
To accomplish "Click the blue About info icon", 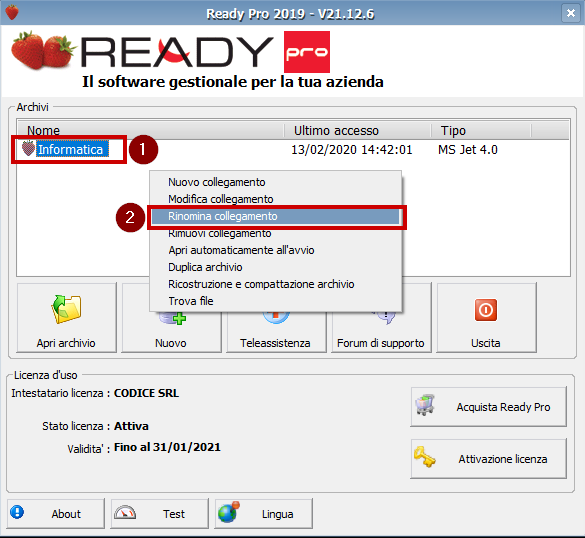I will click(x=17, y=512).
